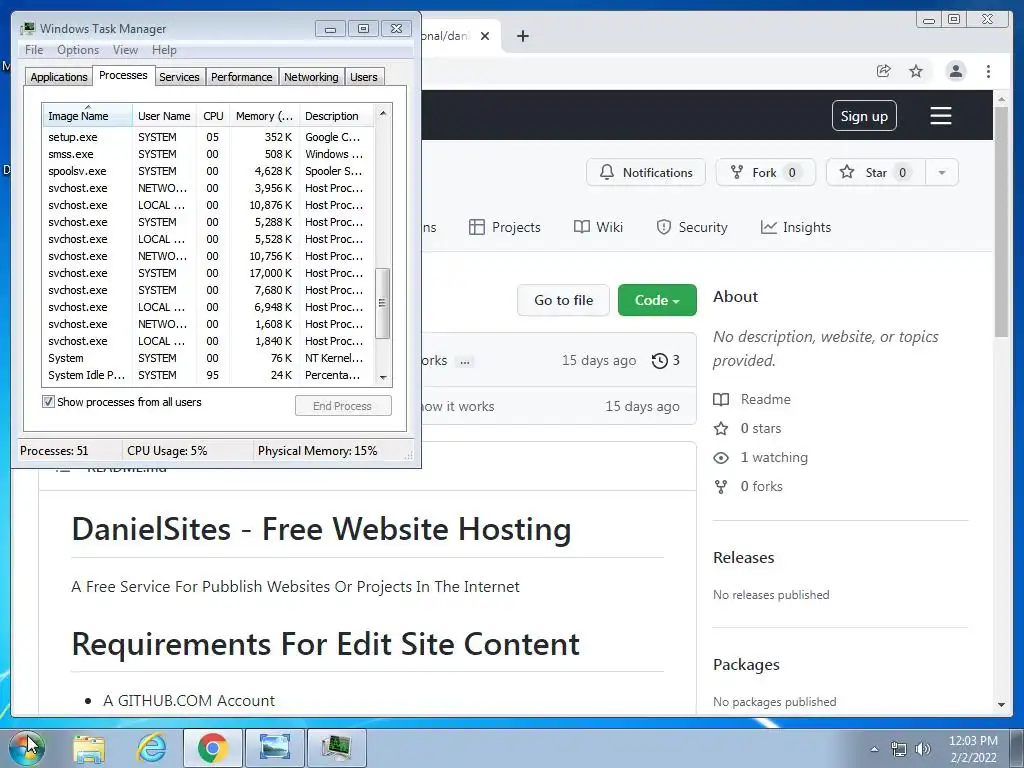Open Packages heading link
This screenshot has width=1024, height=768.
746,665
